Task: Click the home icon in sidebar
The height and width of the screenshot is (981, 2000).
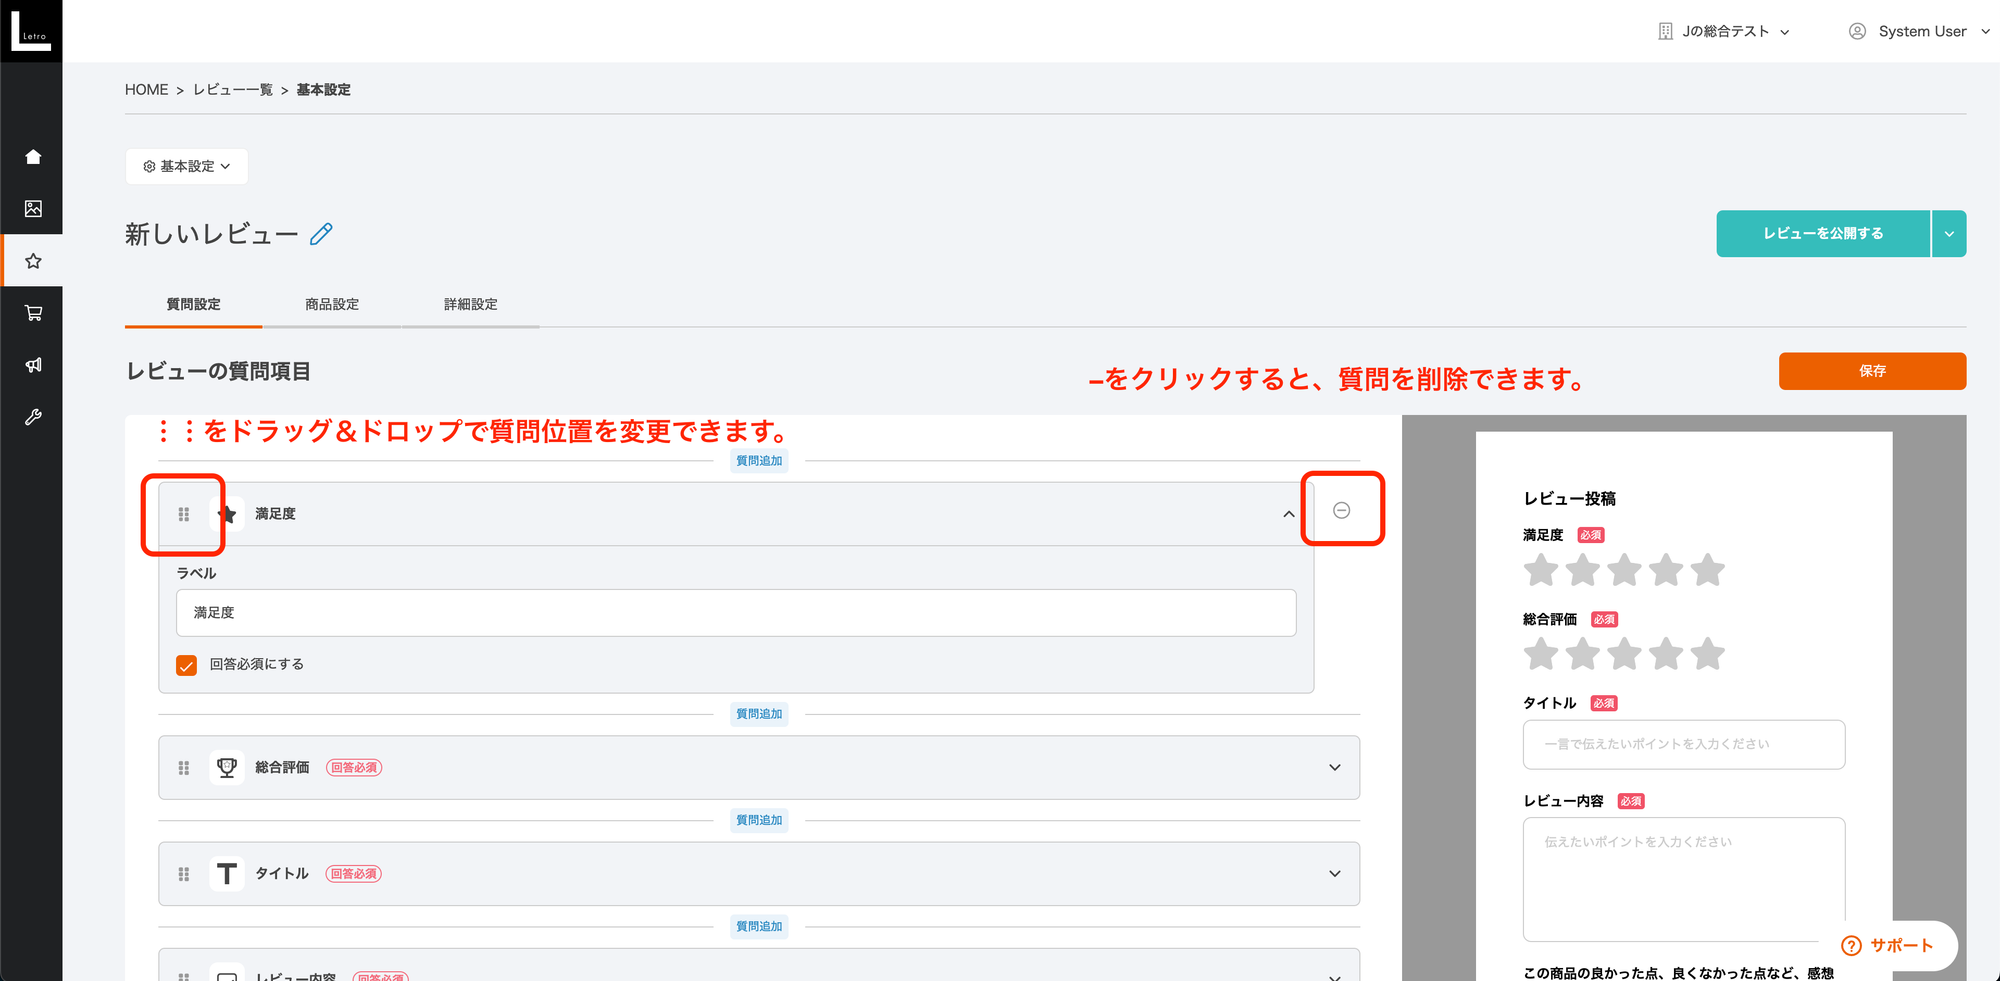Action: tap(33, 157)
